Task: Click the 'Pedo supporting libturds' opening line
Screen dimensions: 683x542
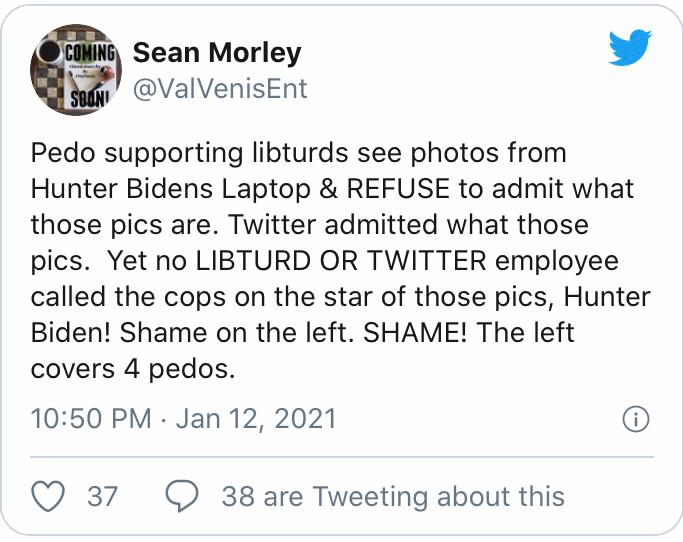Action: click(189, 153)
